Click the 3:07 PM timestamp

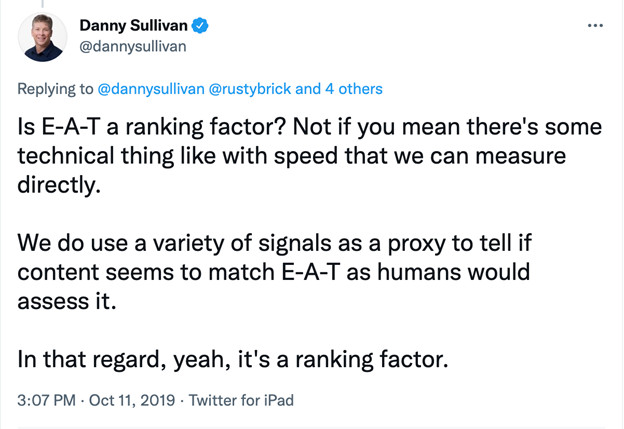coord(47,400)
